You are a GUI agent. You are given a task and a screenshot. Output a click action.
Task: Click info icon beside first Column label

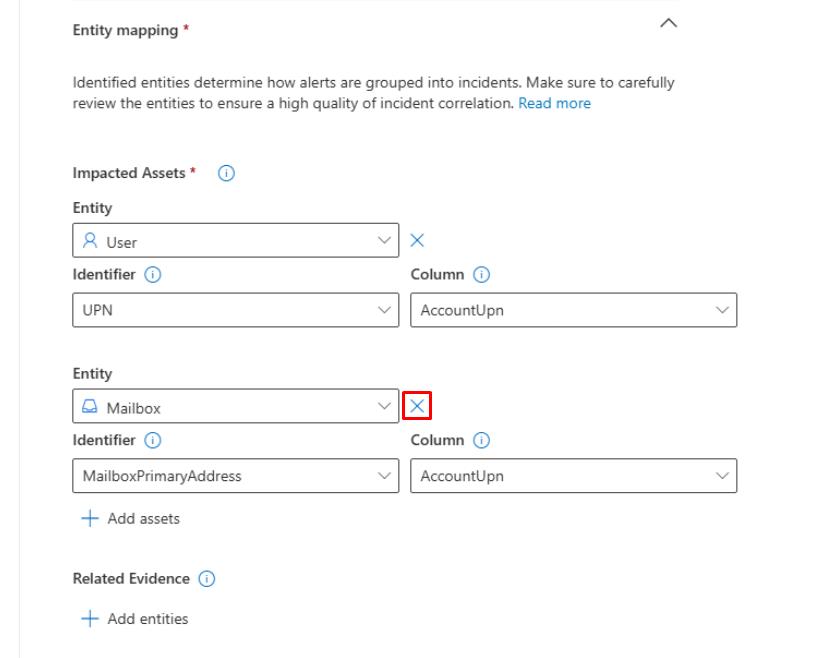pyautogui.click(x=482, y=274)
